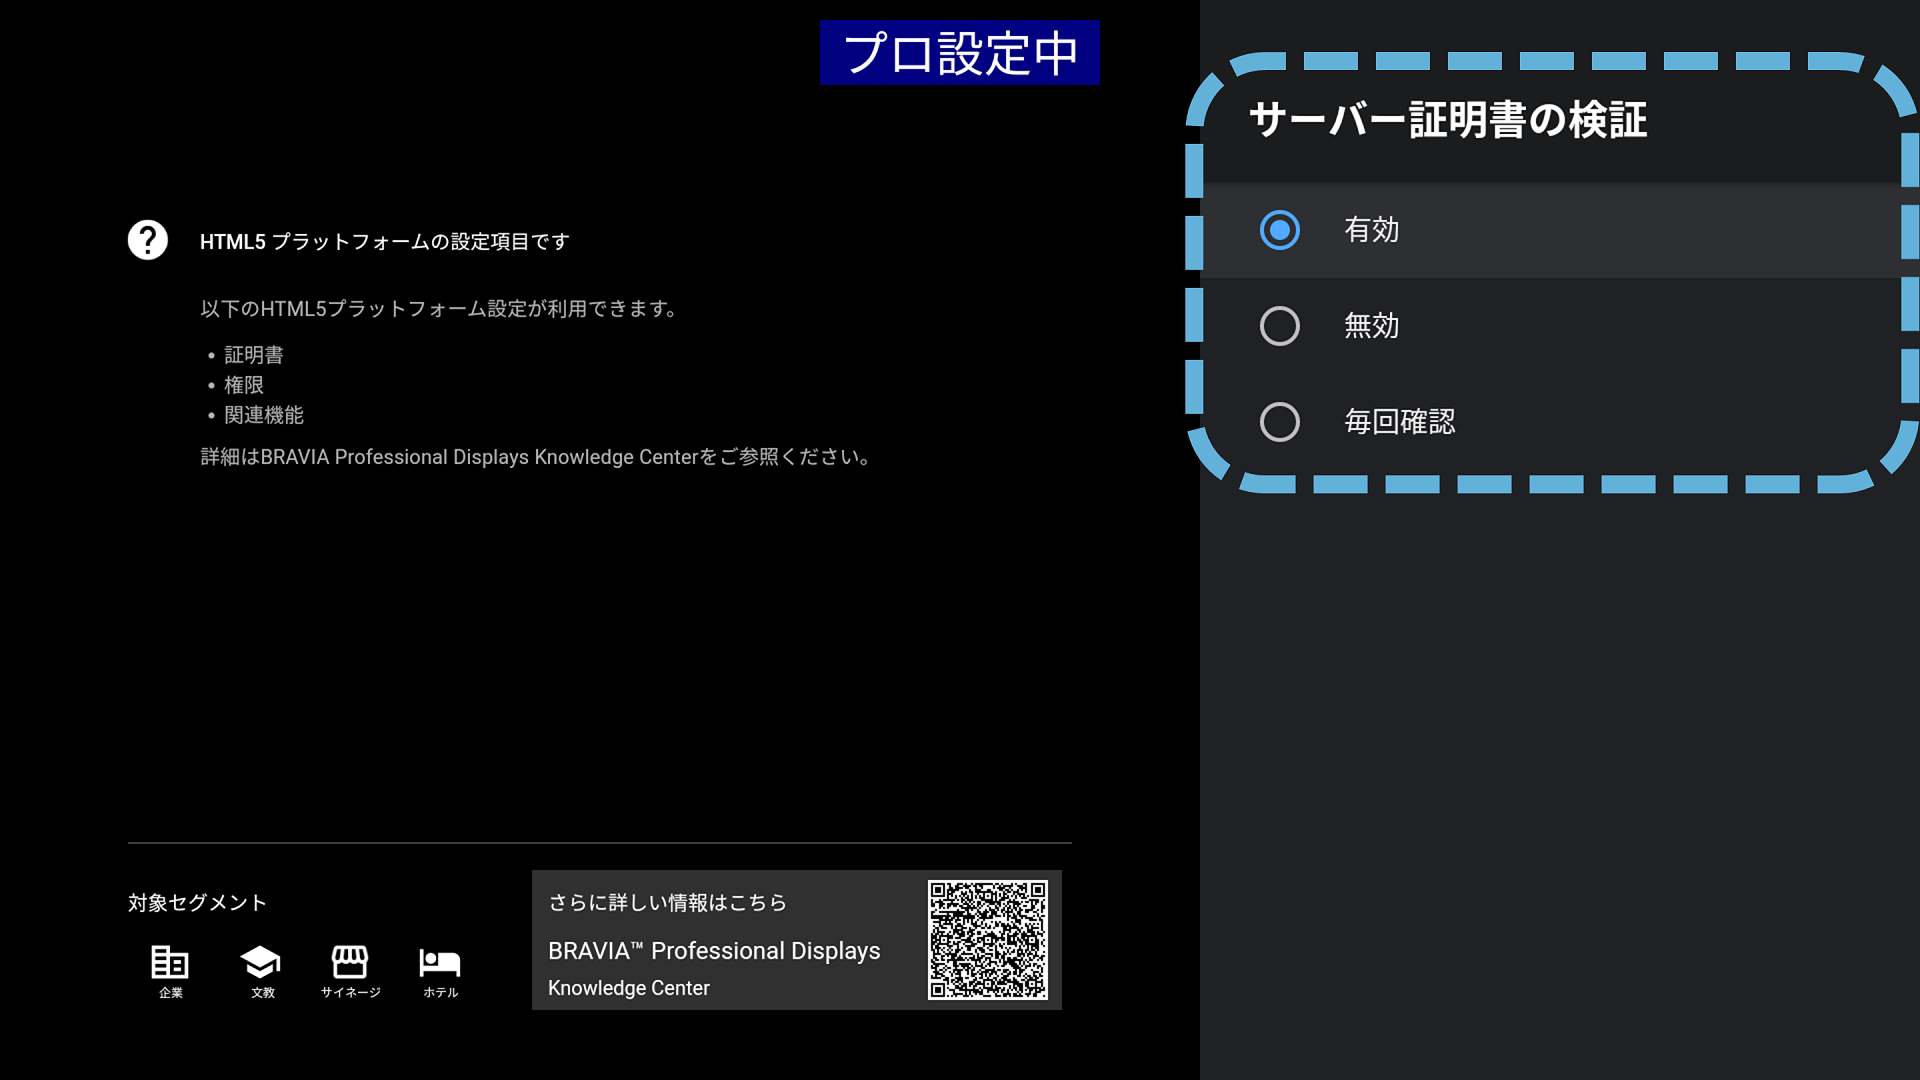Viewport: 1920px width, 1080px height.
Task: Click the 有効 option label
Action: 1371,230
